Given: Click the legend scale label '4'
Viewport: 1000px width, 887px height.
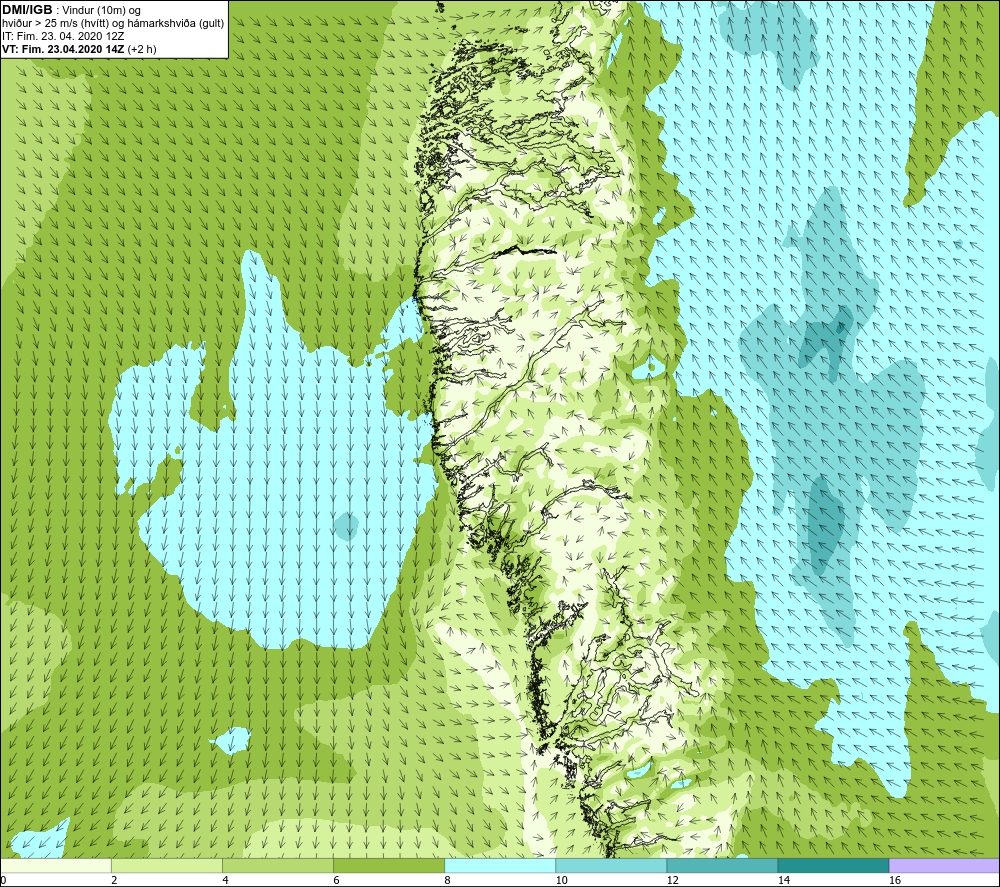Looking at the screenshot, I should click(x=225, y=880).
